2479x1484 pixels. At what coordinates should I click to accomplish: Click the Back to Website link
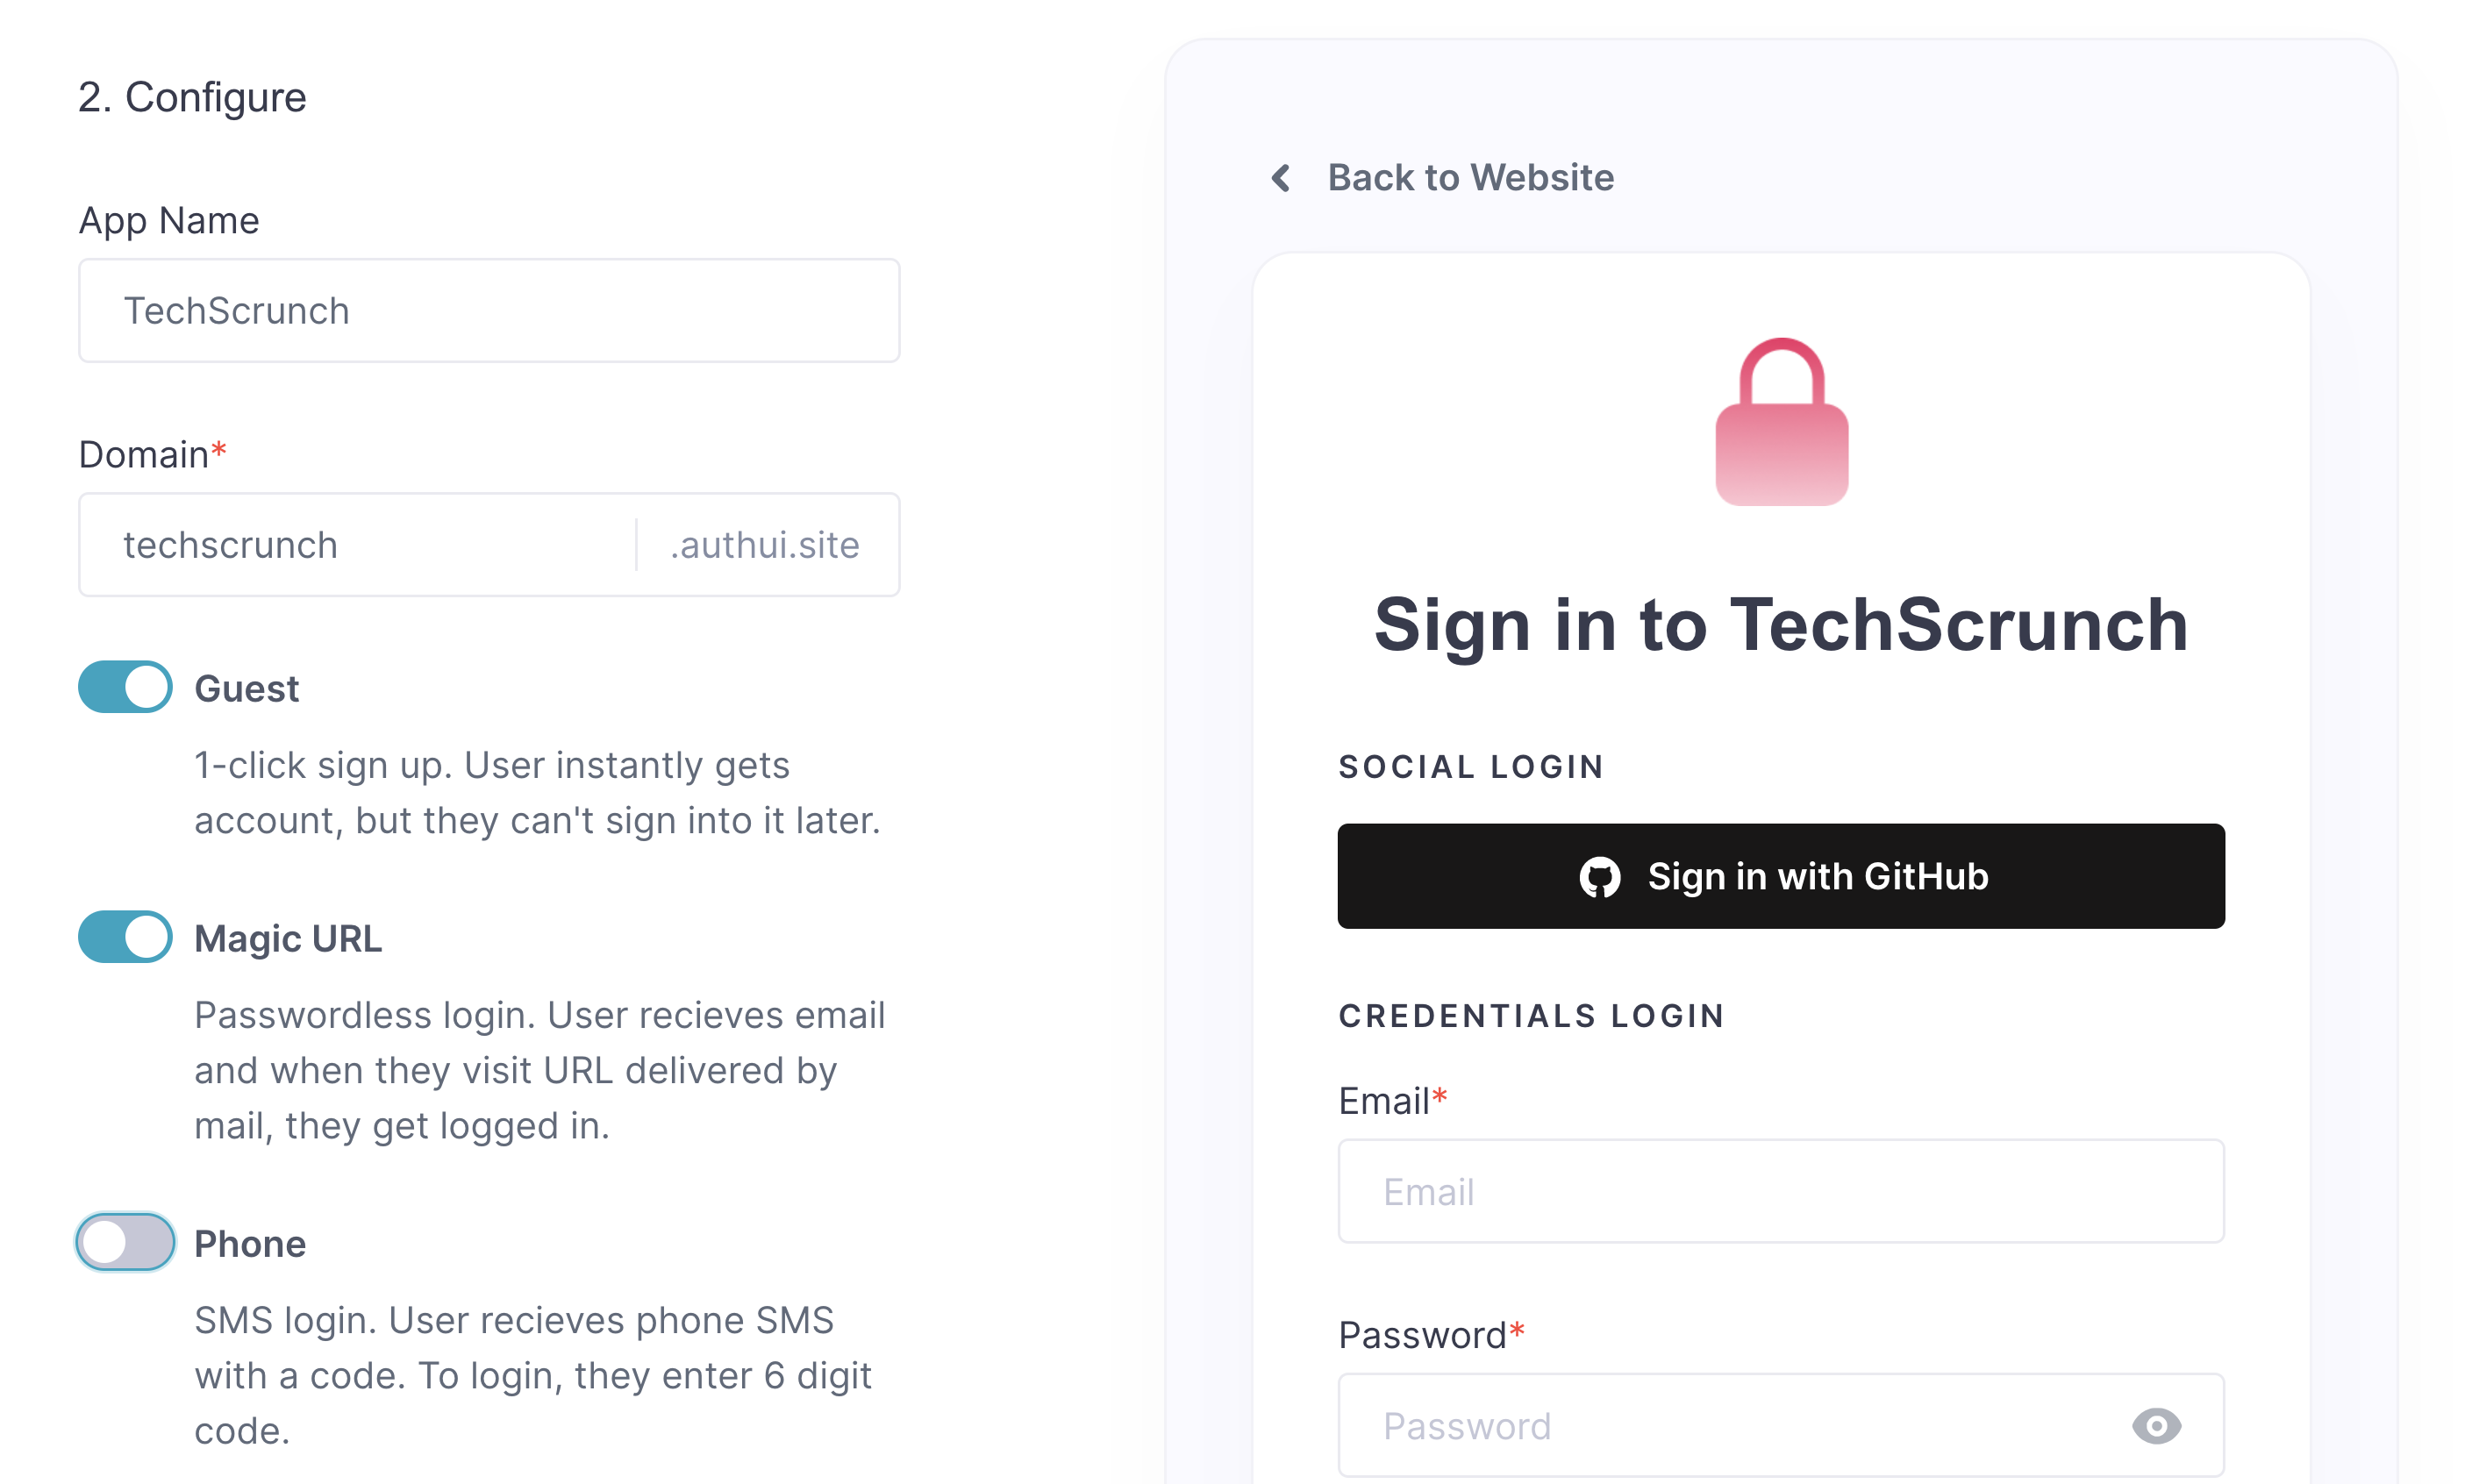(x=1469, y=178)
